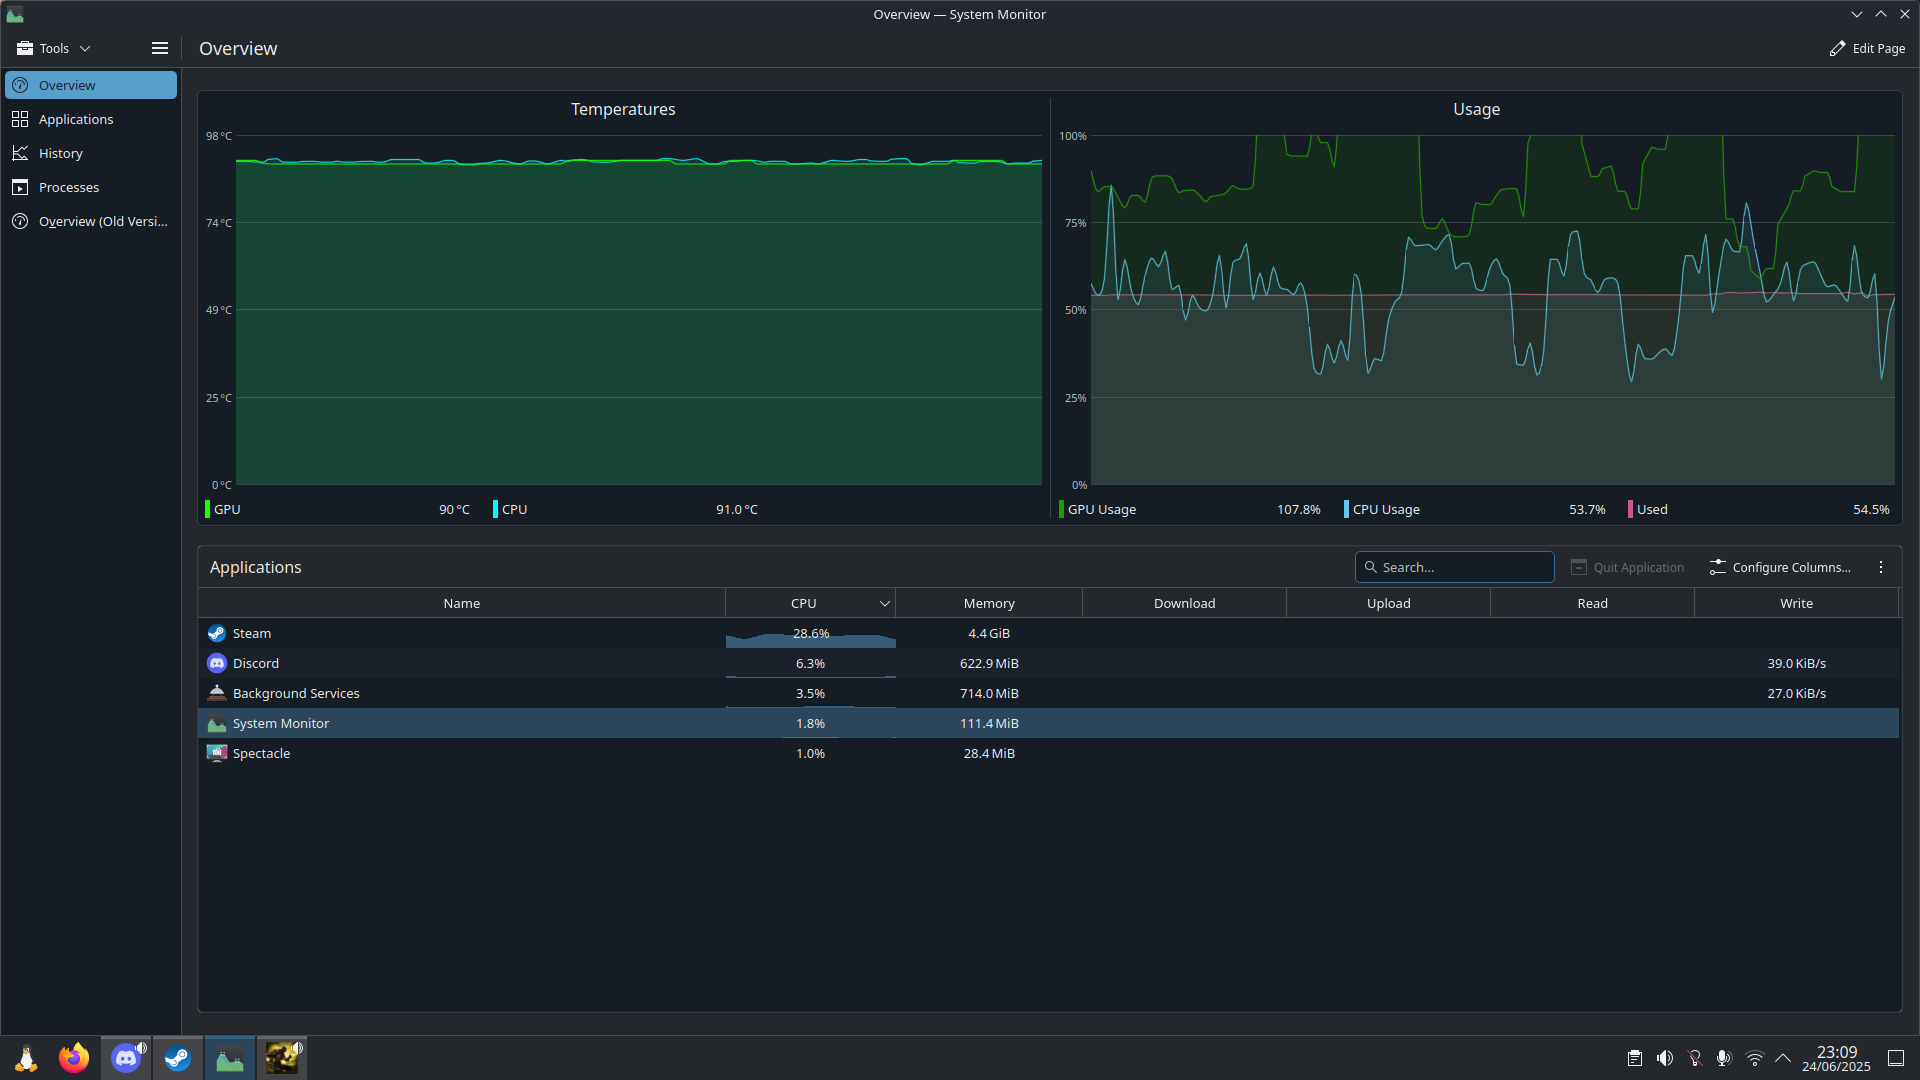Click the GPU green legend color swatch

tap(207, 509)
